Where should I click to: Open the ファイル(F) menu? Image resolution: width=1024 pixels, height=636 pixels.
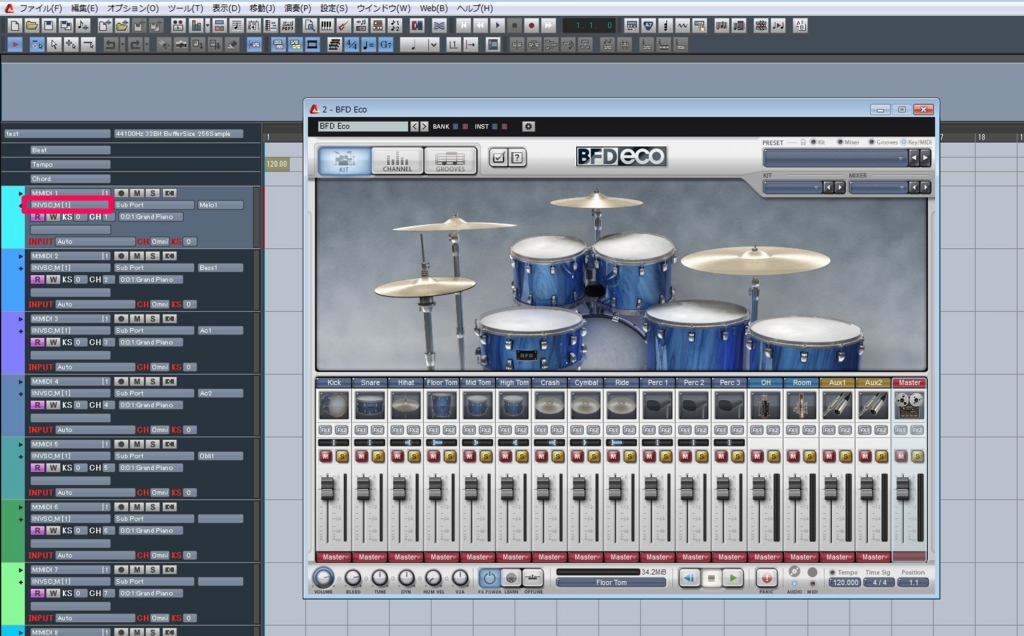(x=40, y=8)
